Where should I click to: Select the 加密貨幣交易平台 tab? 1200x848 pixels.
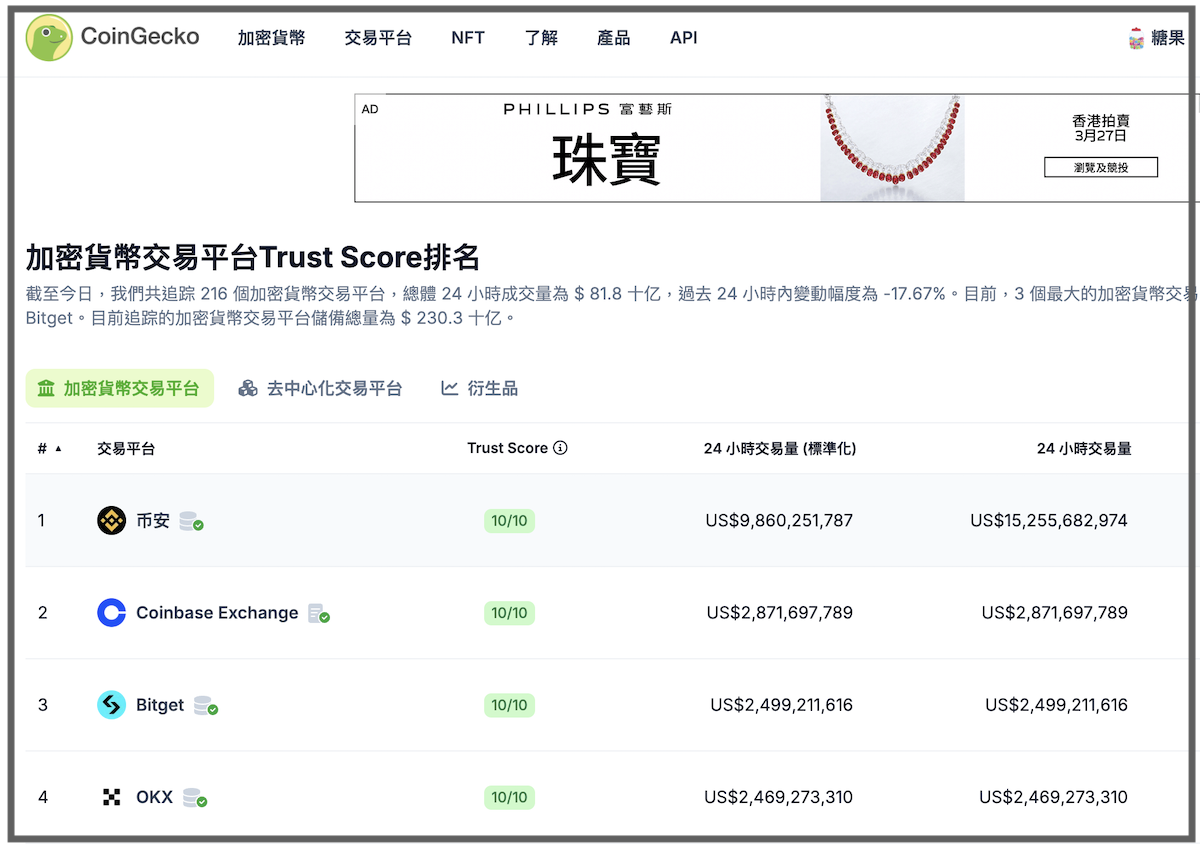point(119,388)
